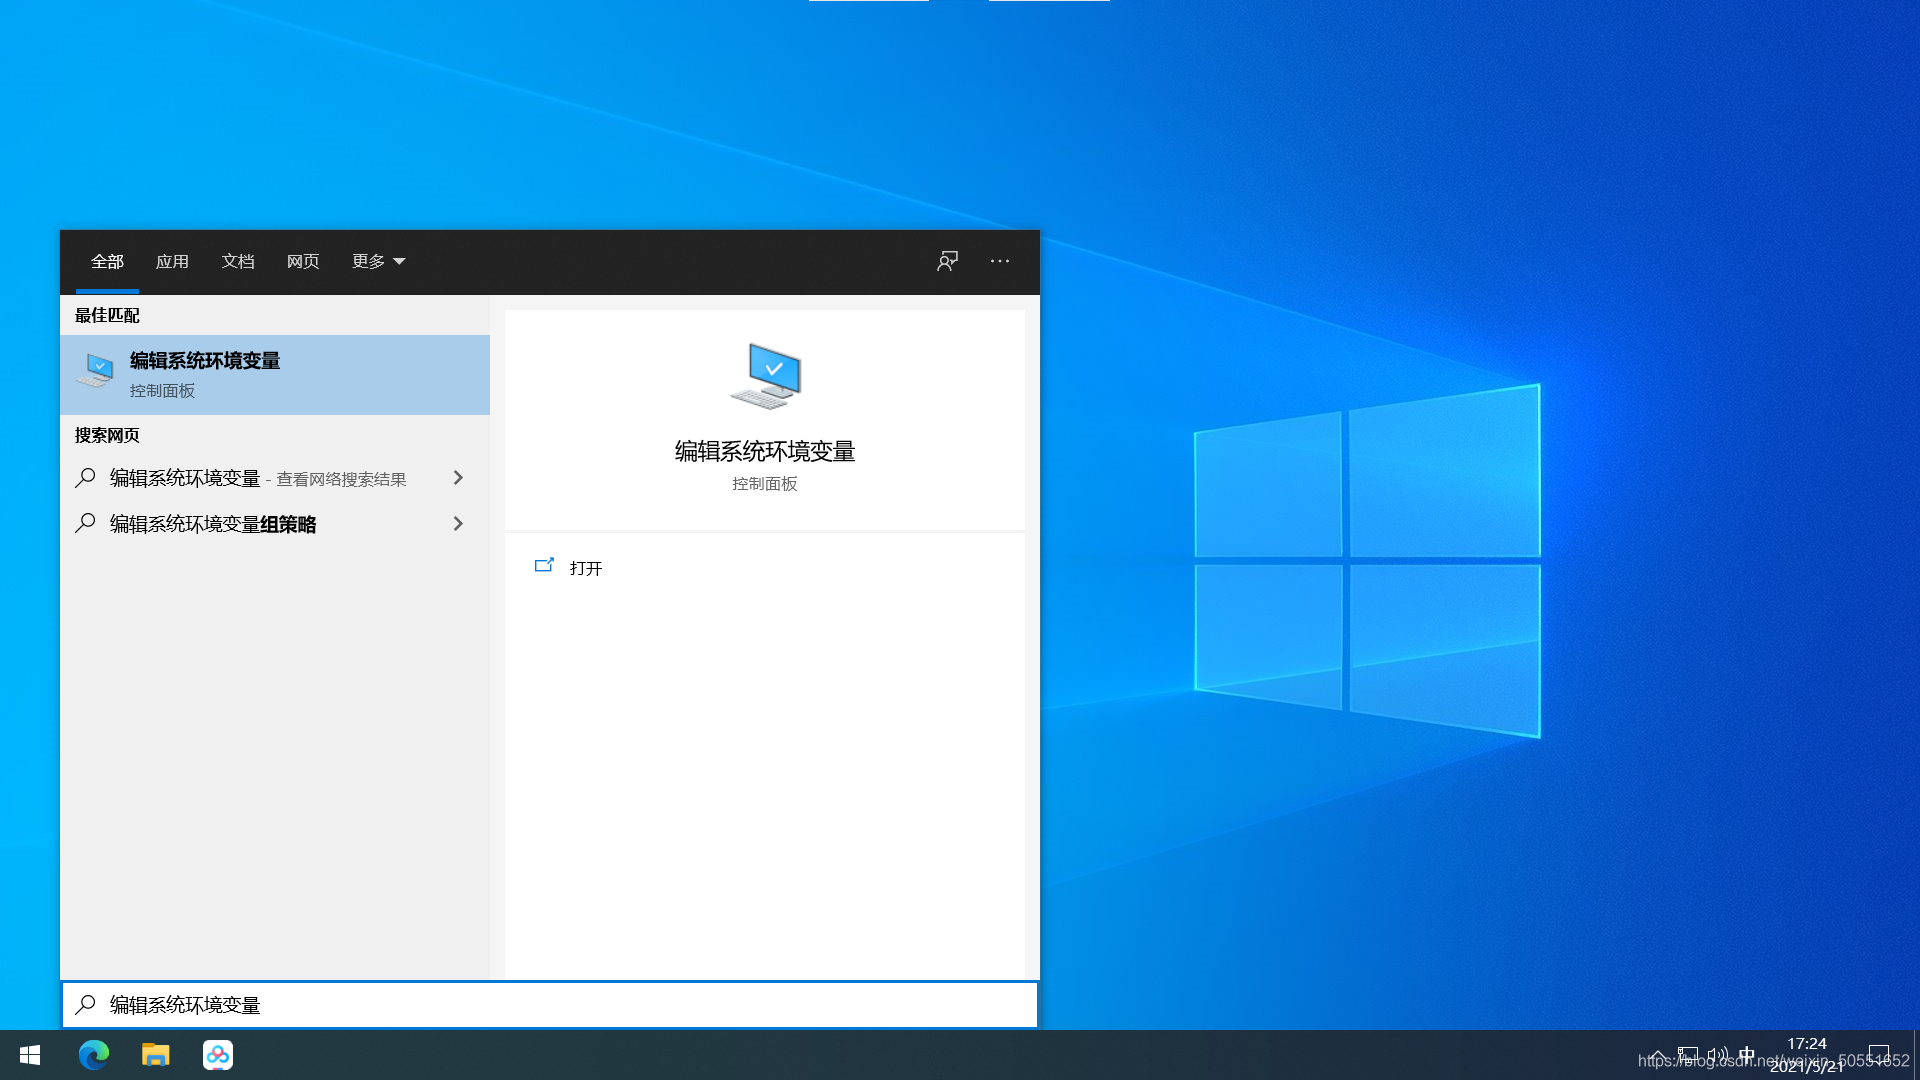
Task: Open the ellipsis options menu in search panel
Action: [999, 261]
